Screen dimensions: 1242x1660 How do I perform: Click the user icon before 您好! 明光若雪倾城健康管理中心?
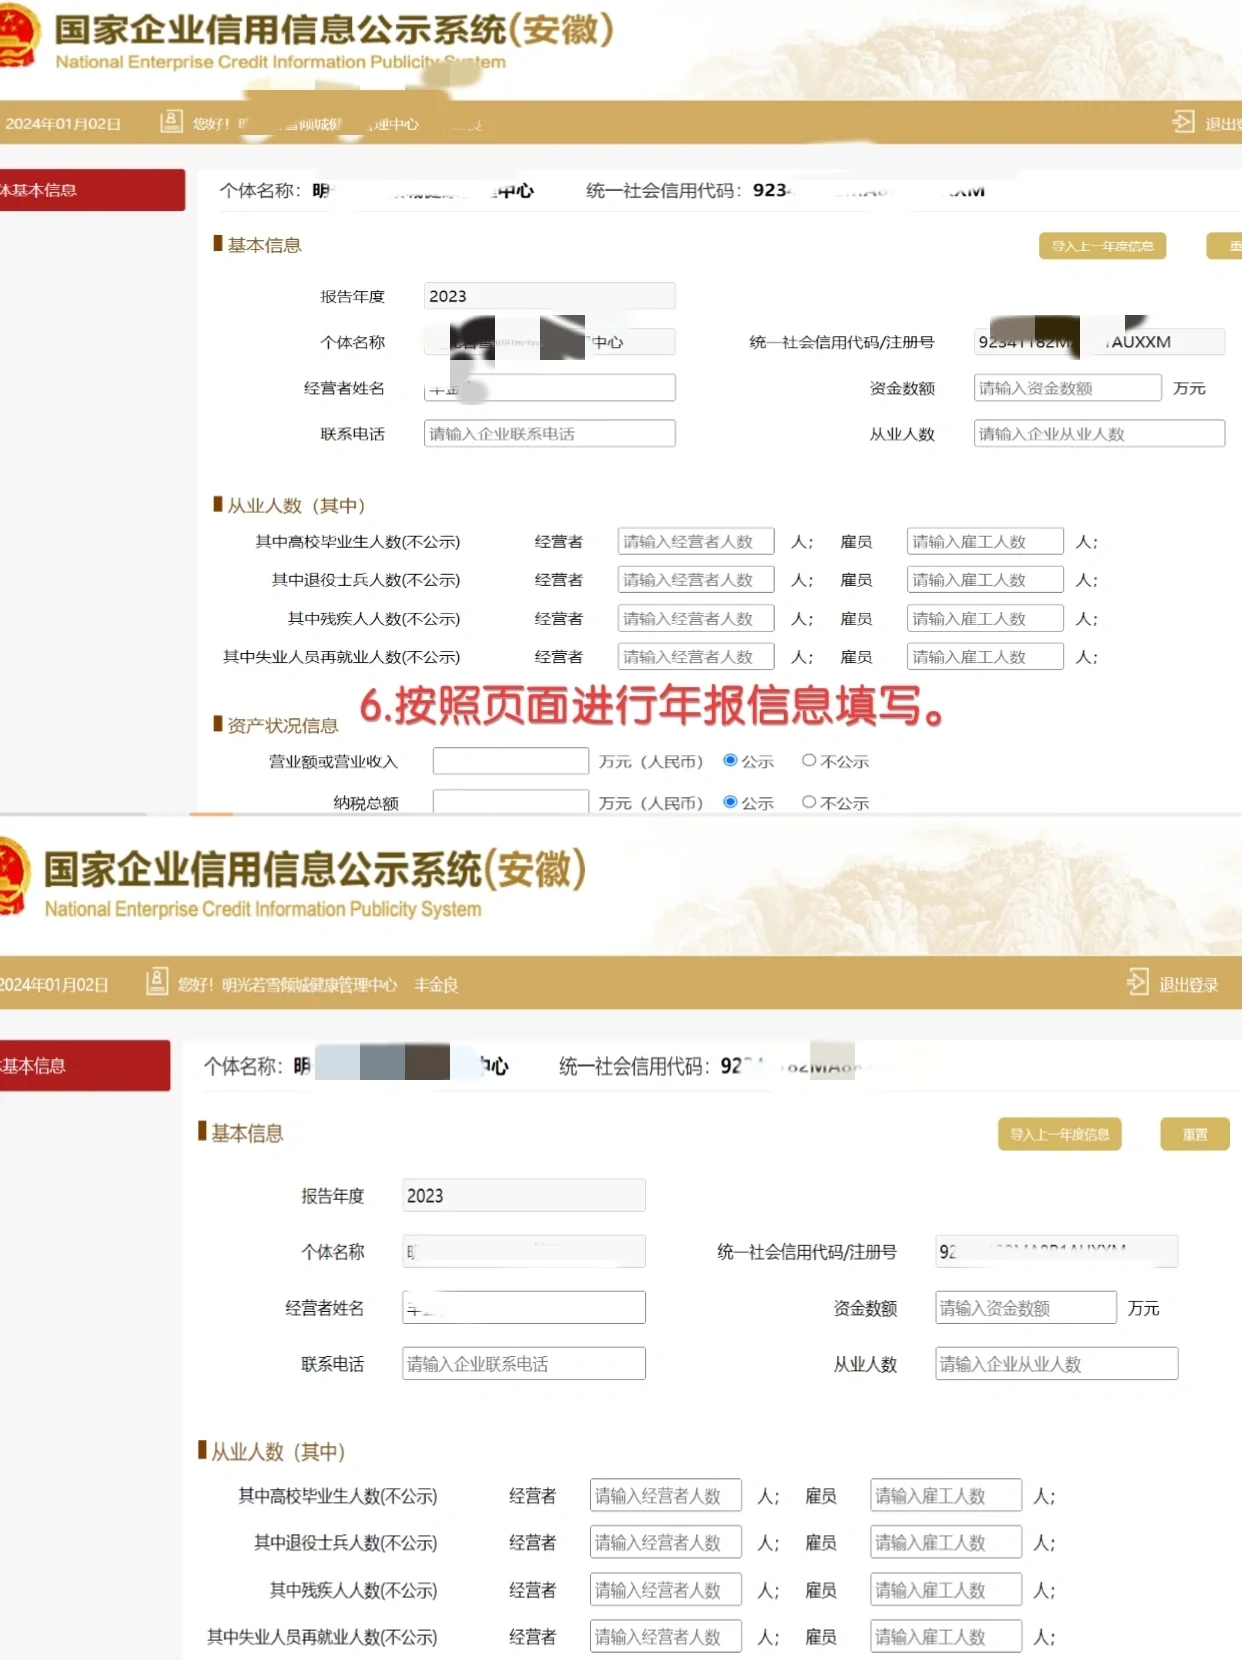pos(157,982)
